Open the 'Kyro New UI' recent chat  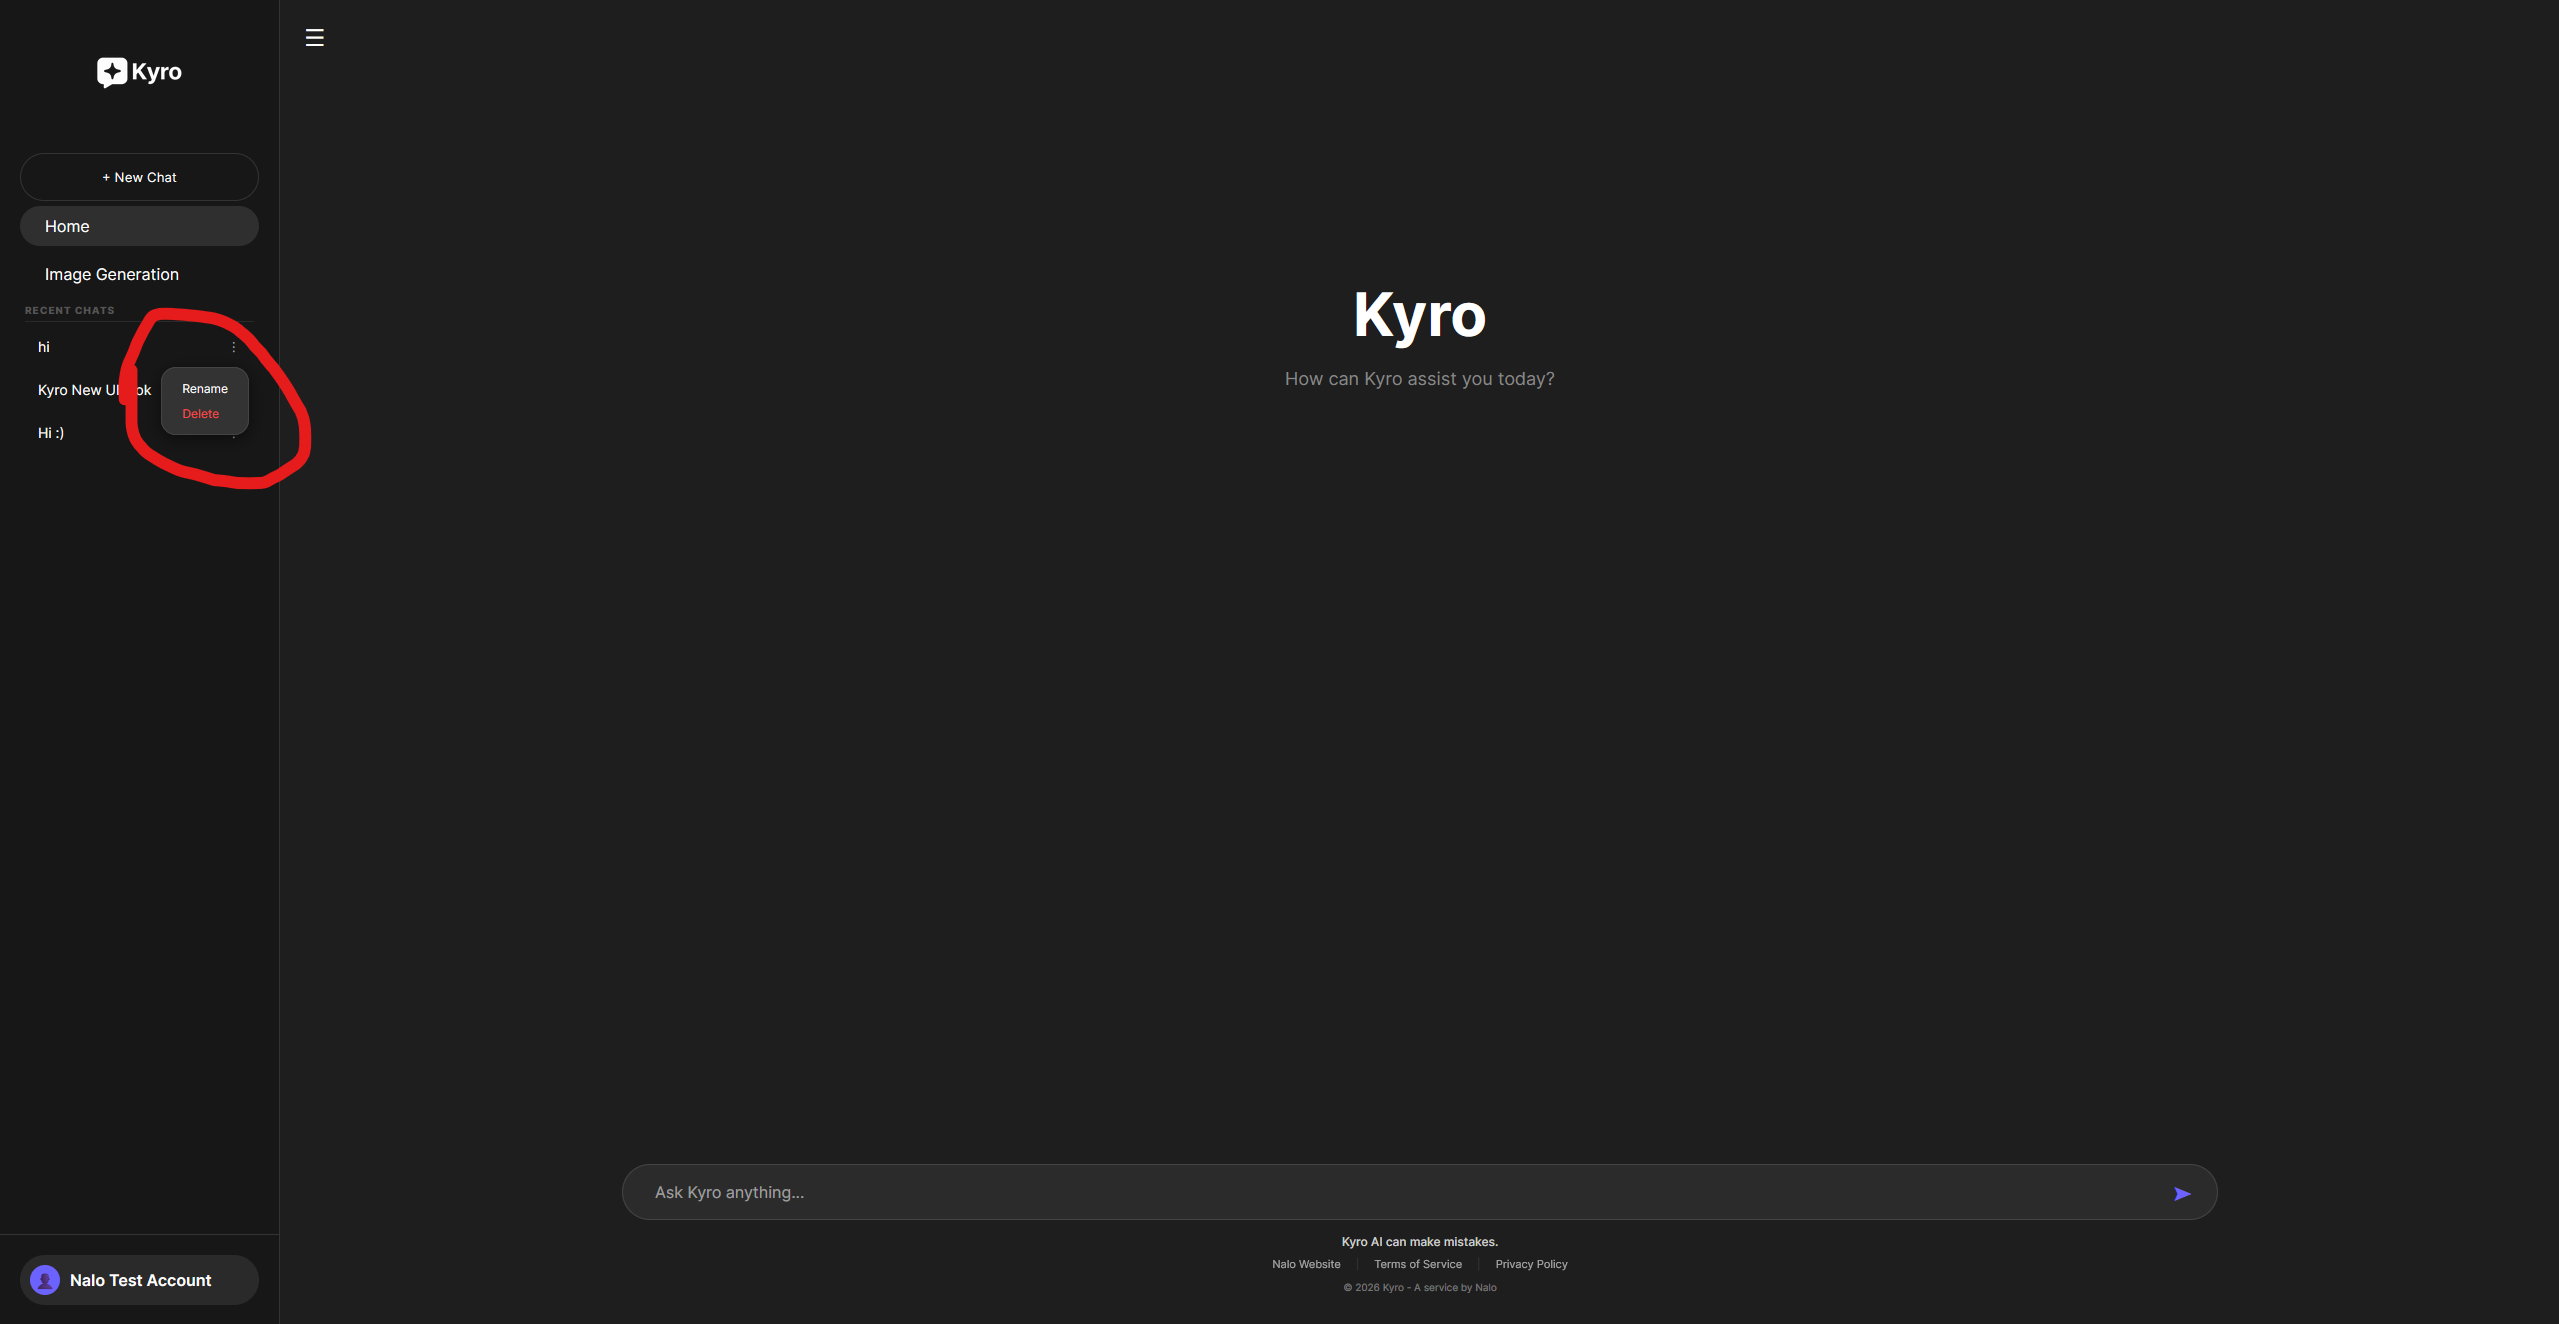pyautogui.click(x=78, y=390)
